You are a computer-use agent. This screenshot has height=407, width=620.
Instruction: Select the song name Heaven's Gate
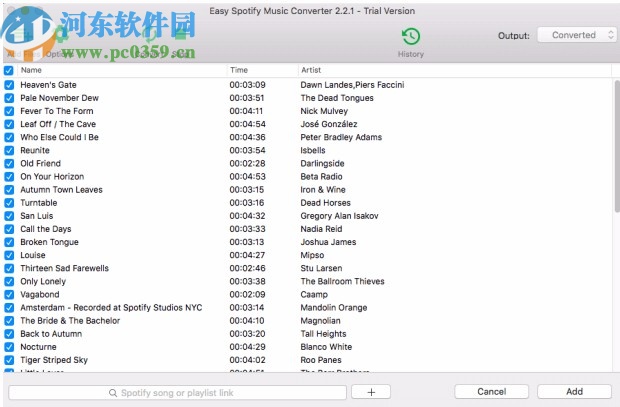(48, 85)
